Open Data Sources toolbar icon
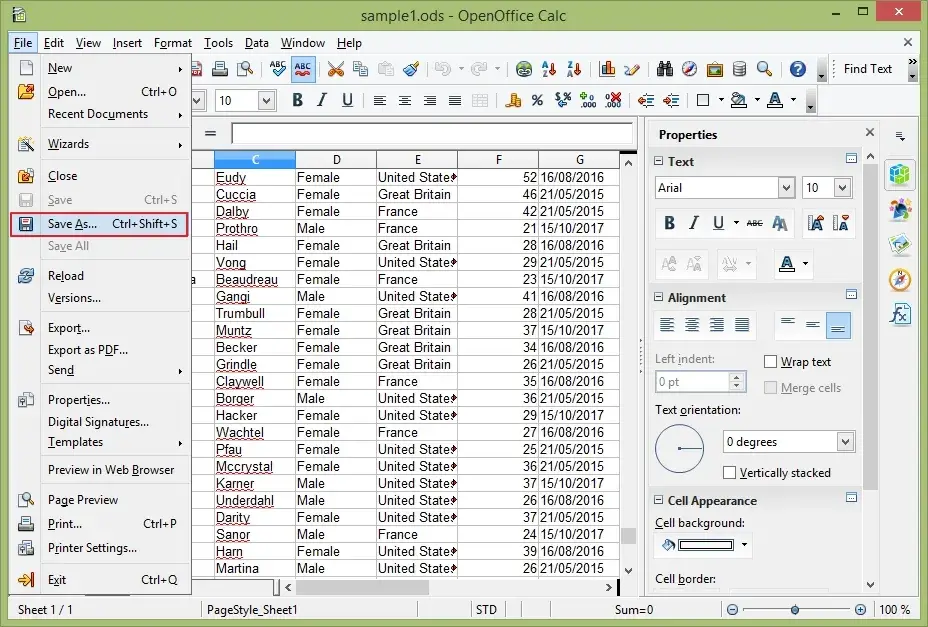The width and height of the screenshot is (928, 627). pos(739,69)
